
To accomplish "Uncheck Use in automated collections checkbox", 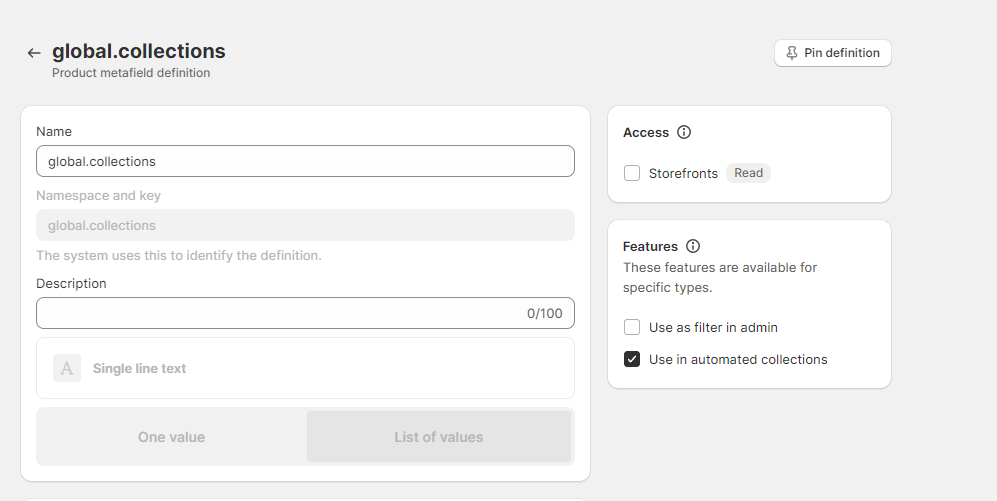I will pos(632,359).
